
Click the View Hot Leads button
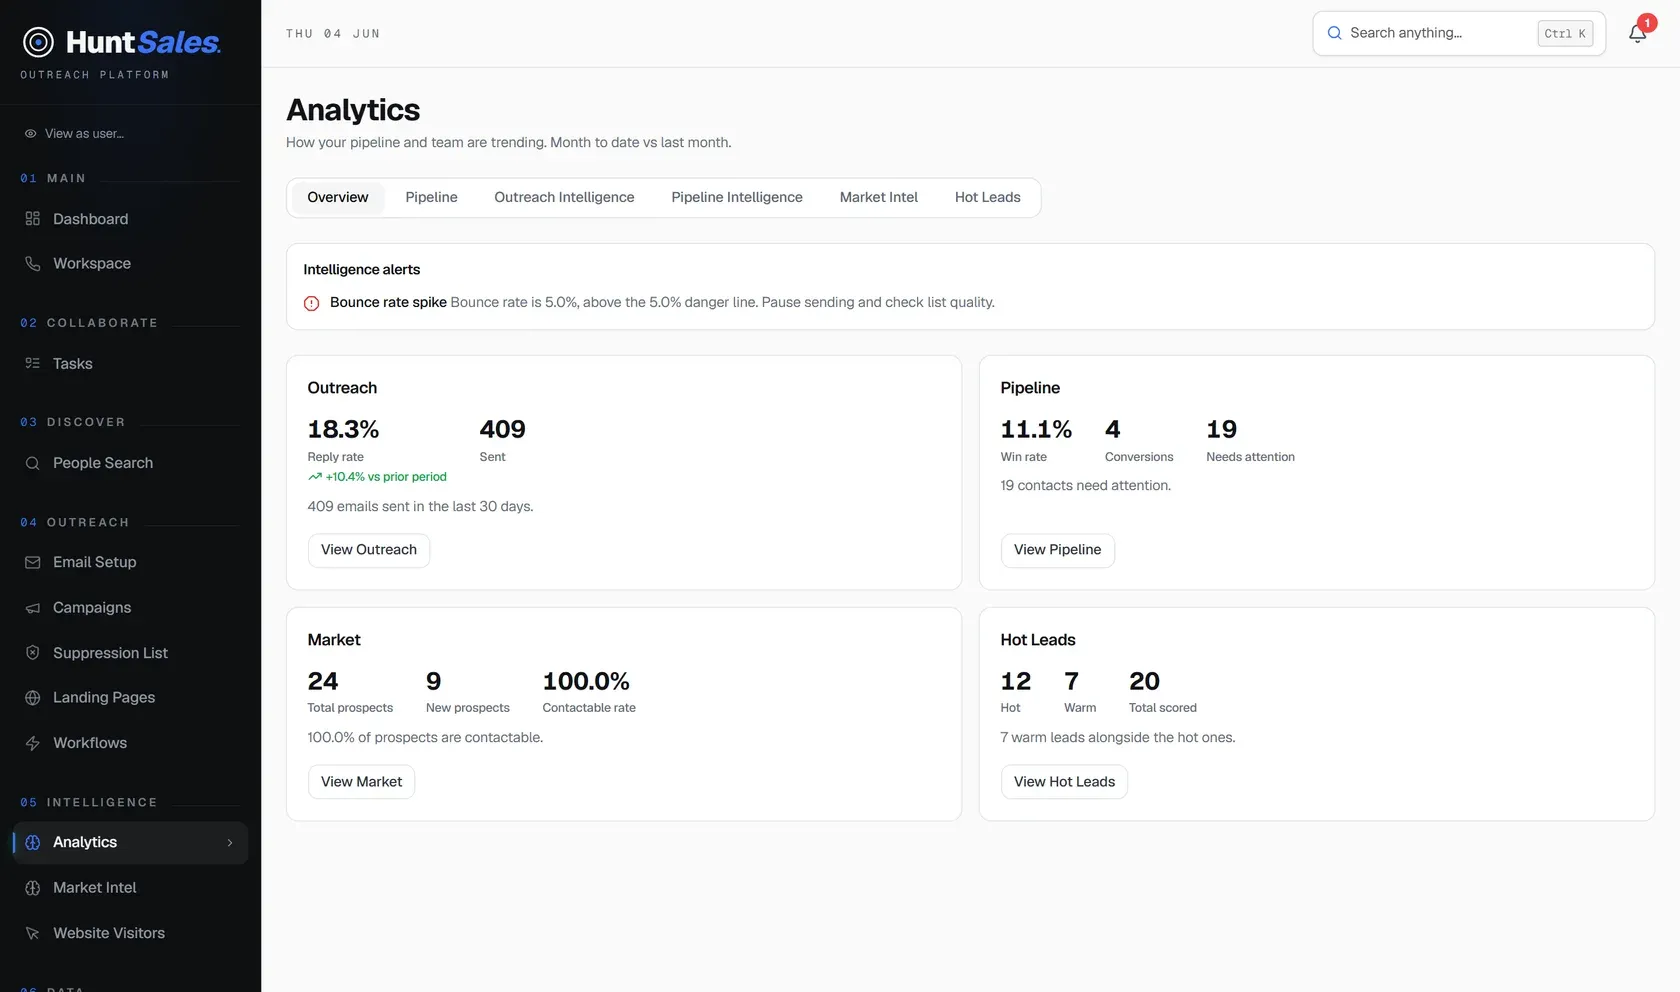tap(1064, 782)
